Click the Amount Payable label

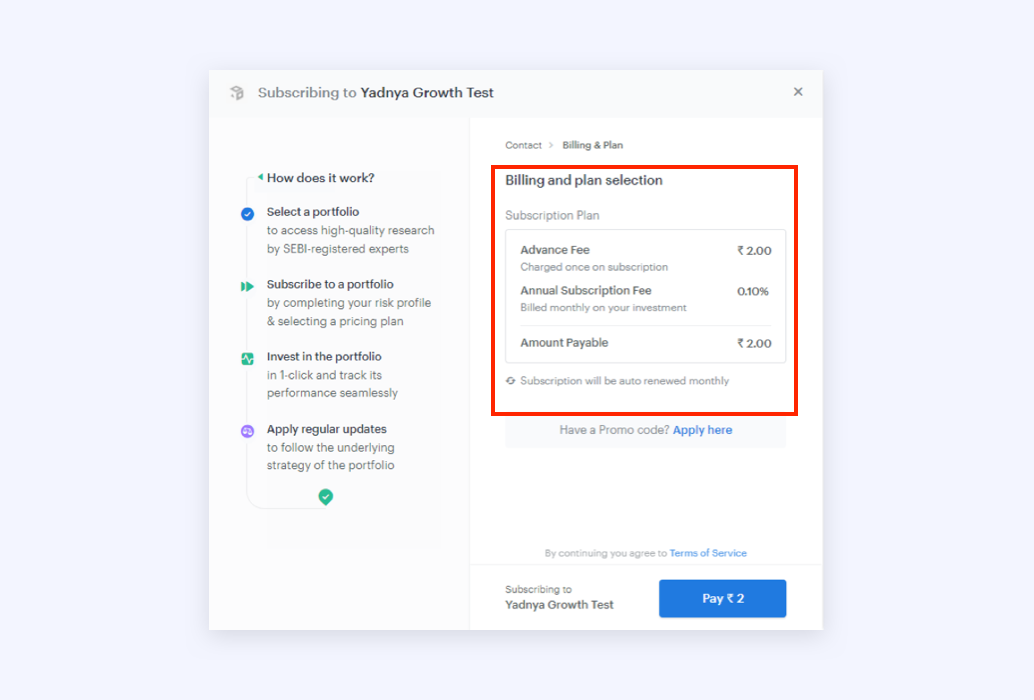point(564,342)
